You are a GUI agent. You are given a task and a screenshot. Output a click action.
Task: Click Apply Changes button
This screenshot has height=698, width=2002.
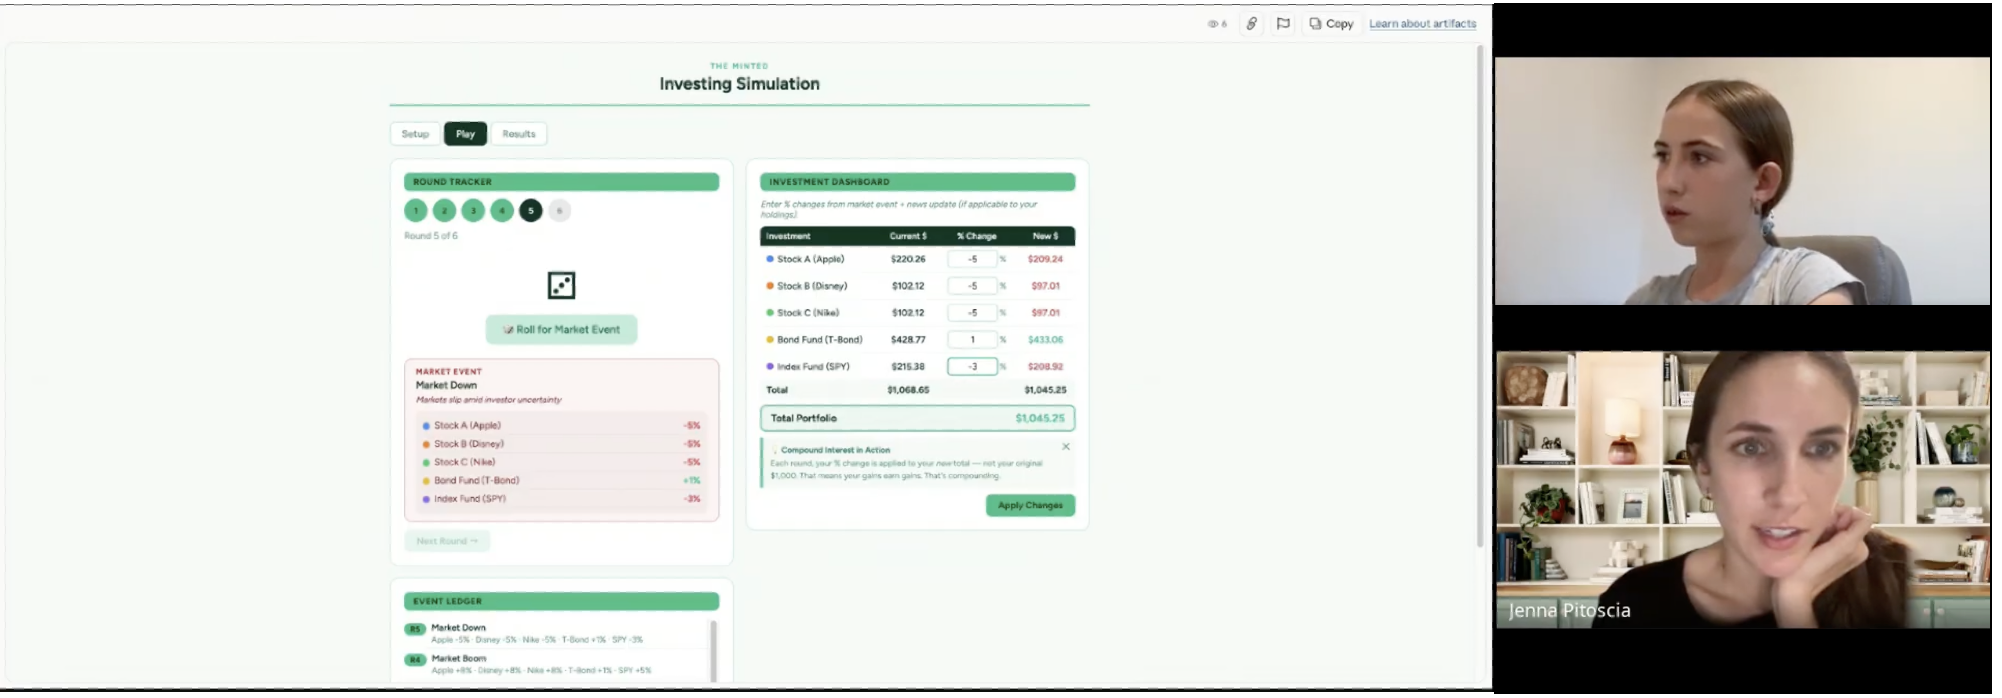click(1030, 505)
